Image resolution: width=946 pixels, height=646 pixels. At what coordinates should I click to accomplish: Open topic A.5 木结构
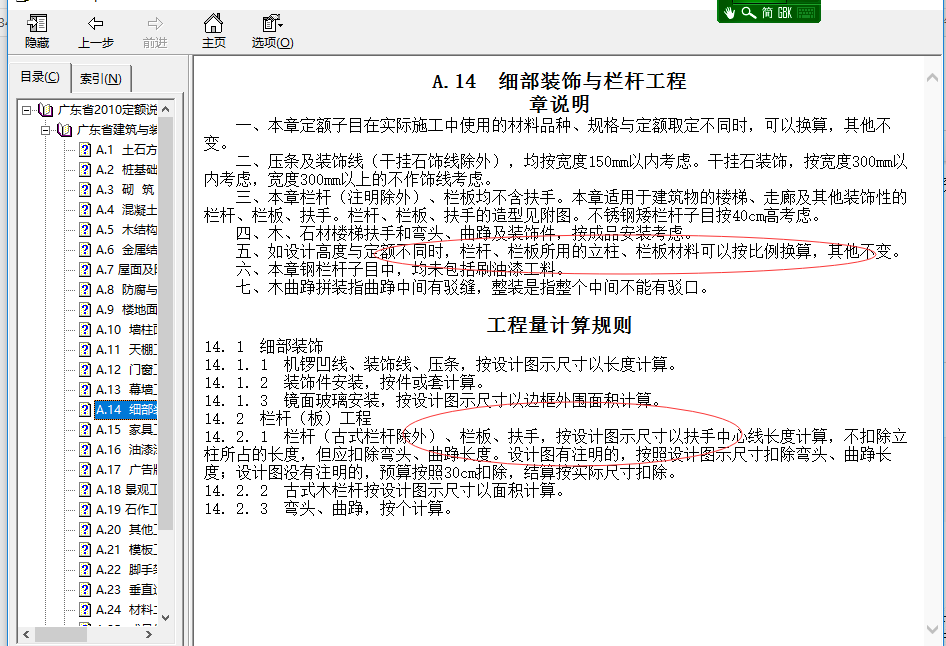pos(126,229)
